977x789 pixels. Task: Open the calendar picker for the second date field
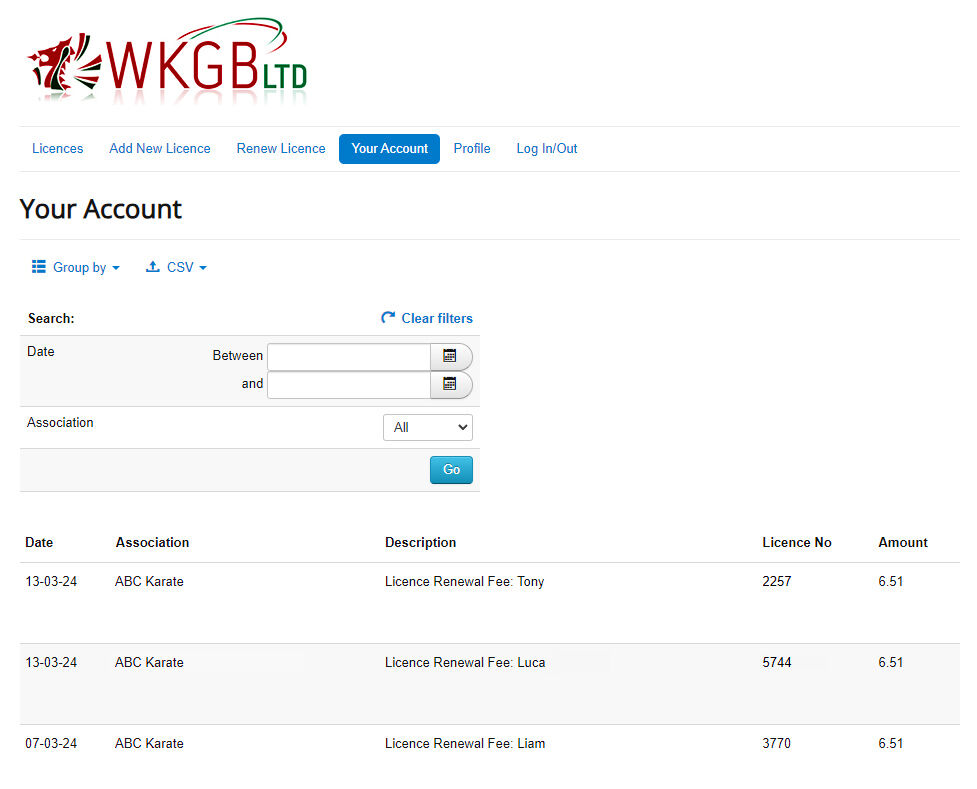pyautogui.click(x=451, y=385)
